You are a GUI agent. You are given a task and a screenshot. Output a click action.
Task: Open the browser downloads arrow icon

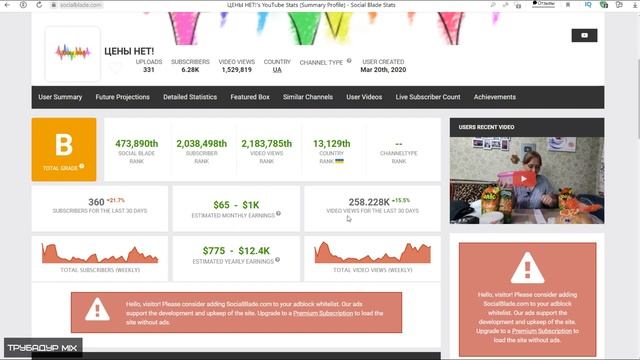tap(634, 5)
